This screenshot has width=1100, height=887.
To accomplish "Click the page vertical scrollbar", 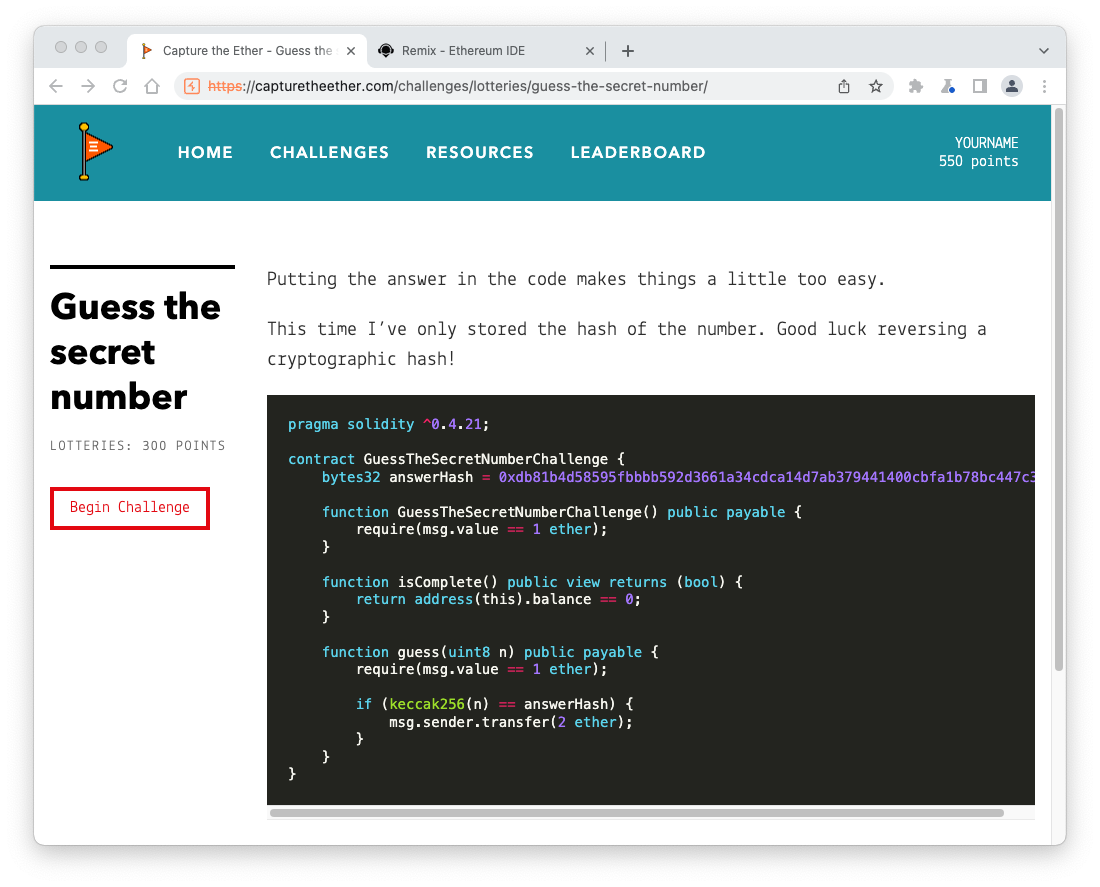I will pos(1059,389).
